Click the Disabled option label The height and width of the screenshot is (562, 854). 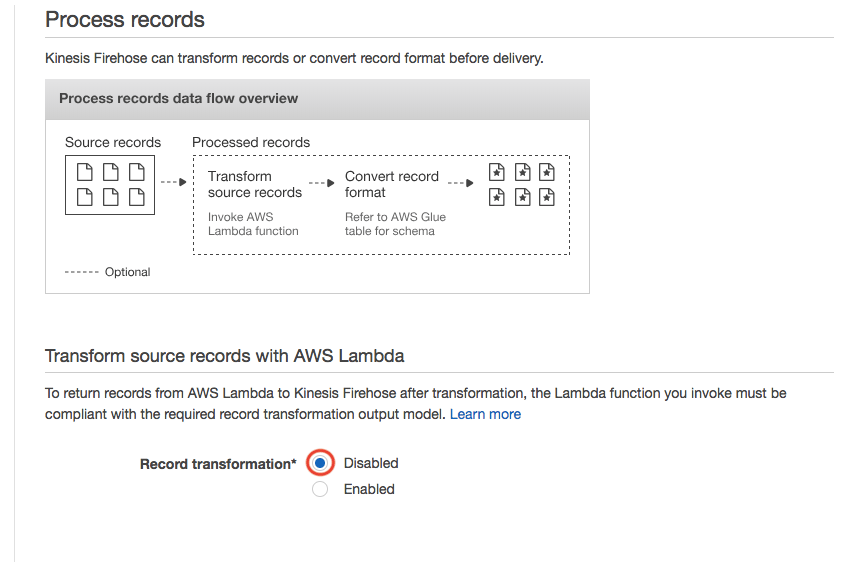point(371,463)
